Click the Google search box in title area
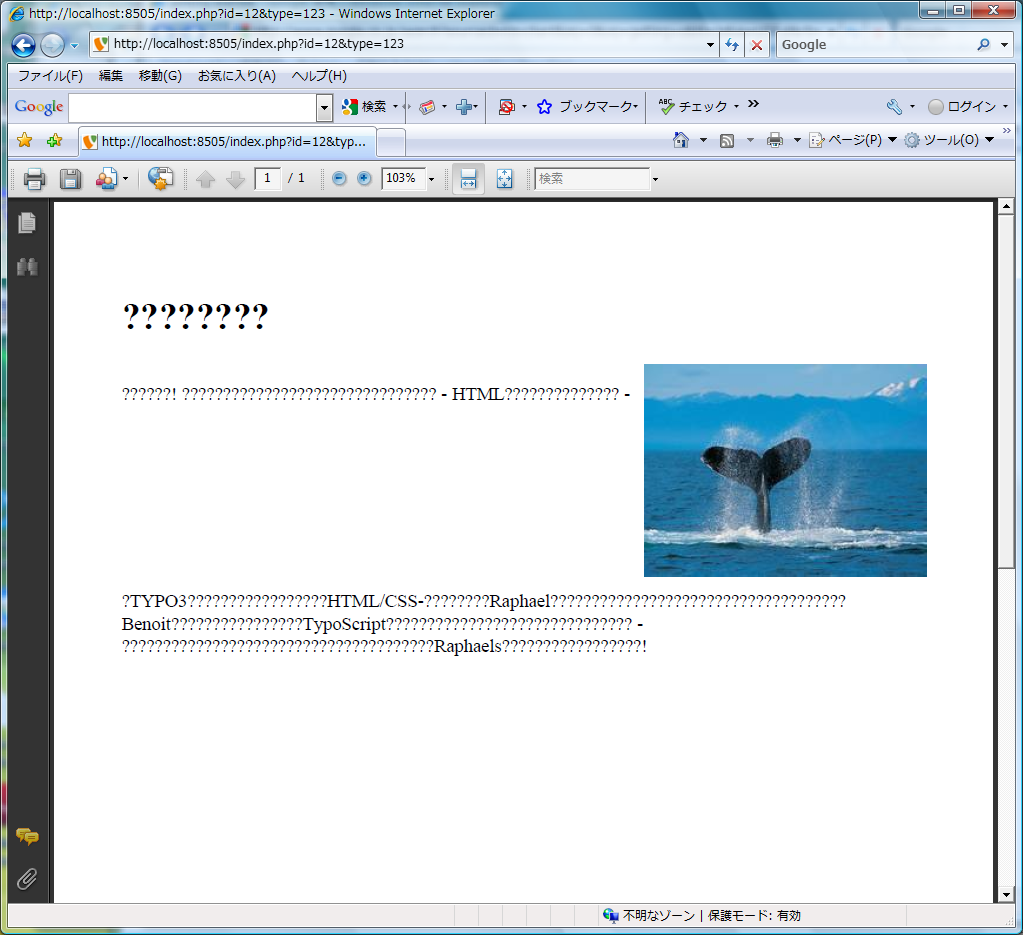The width and height of the screenshot is (1023, 935). click(874, 44)
